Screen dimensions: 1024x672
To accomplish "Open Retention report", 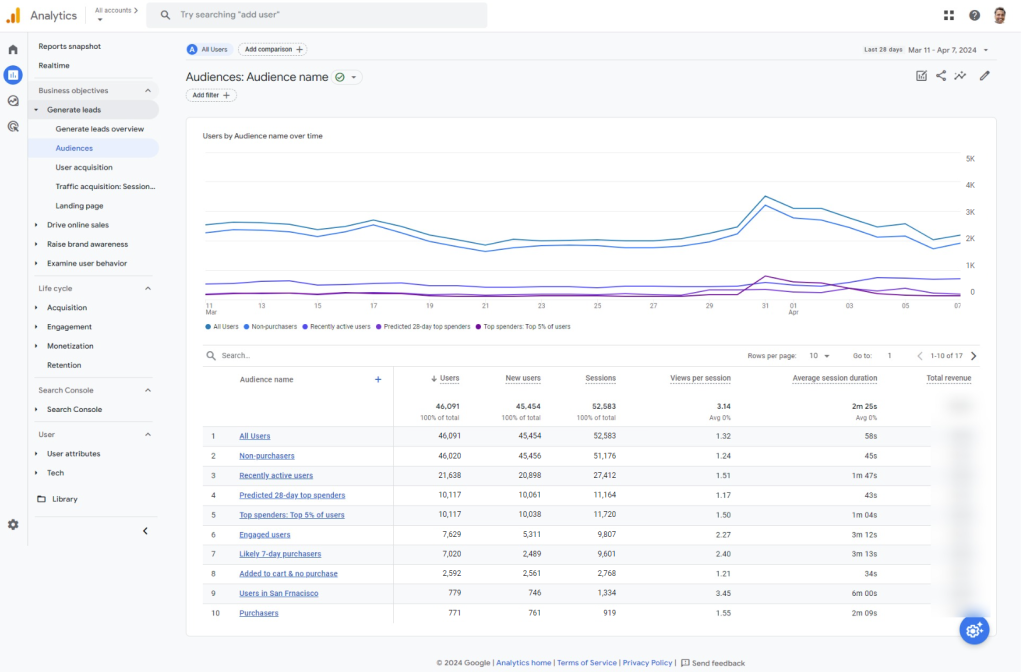I will click(x=64, y=365).
